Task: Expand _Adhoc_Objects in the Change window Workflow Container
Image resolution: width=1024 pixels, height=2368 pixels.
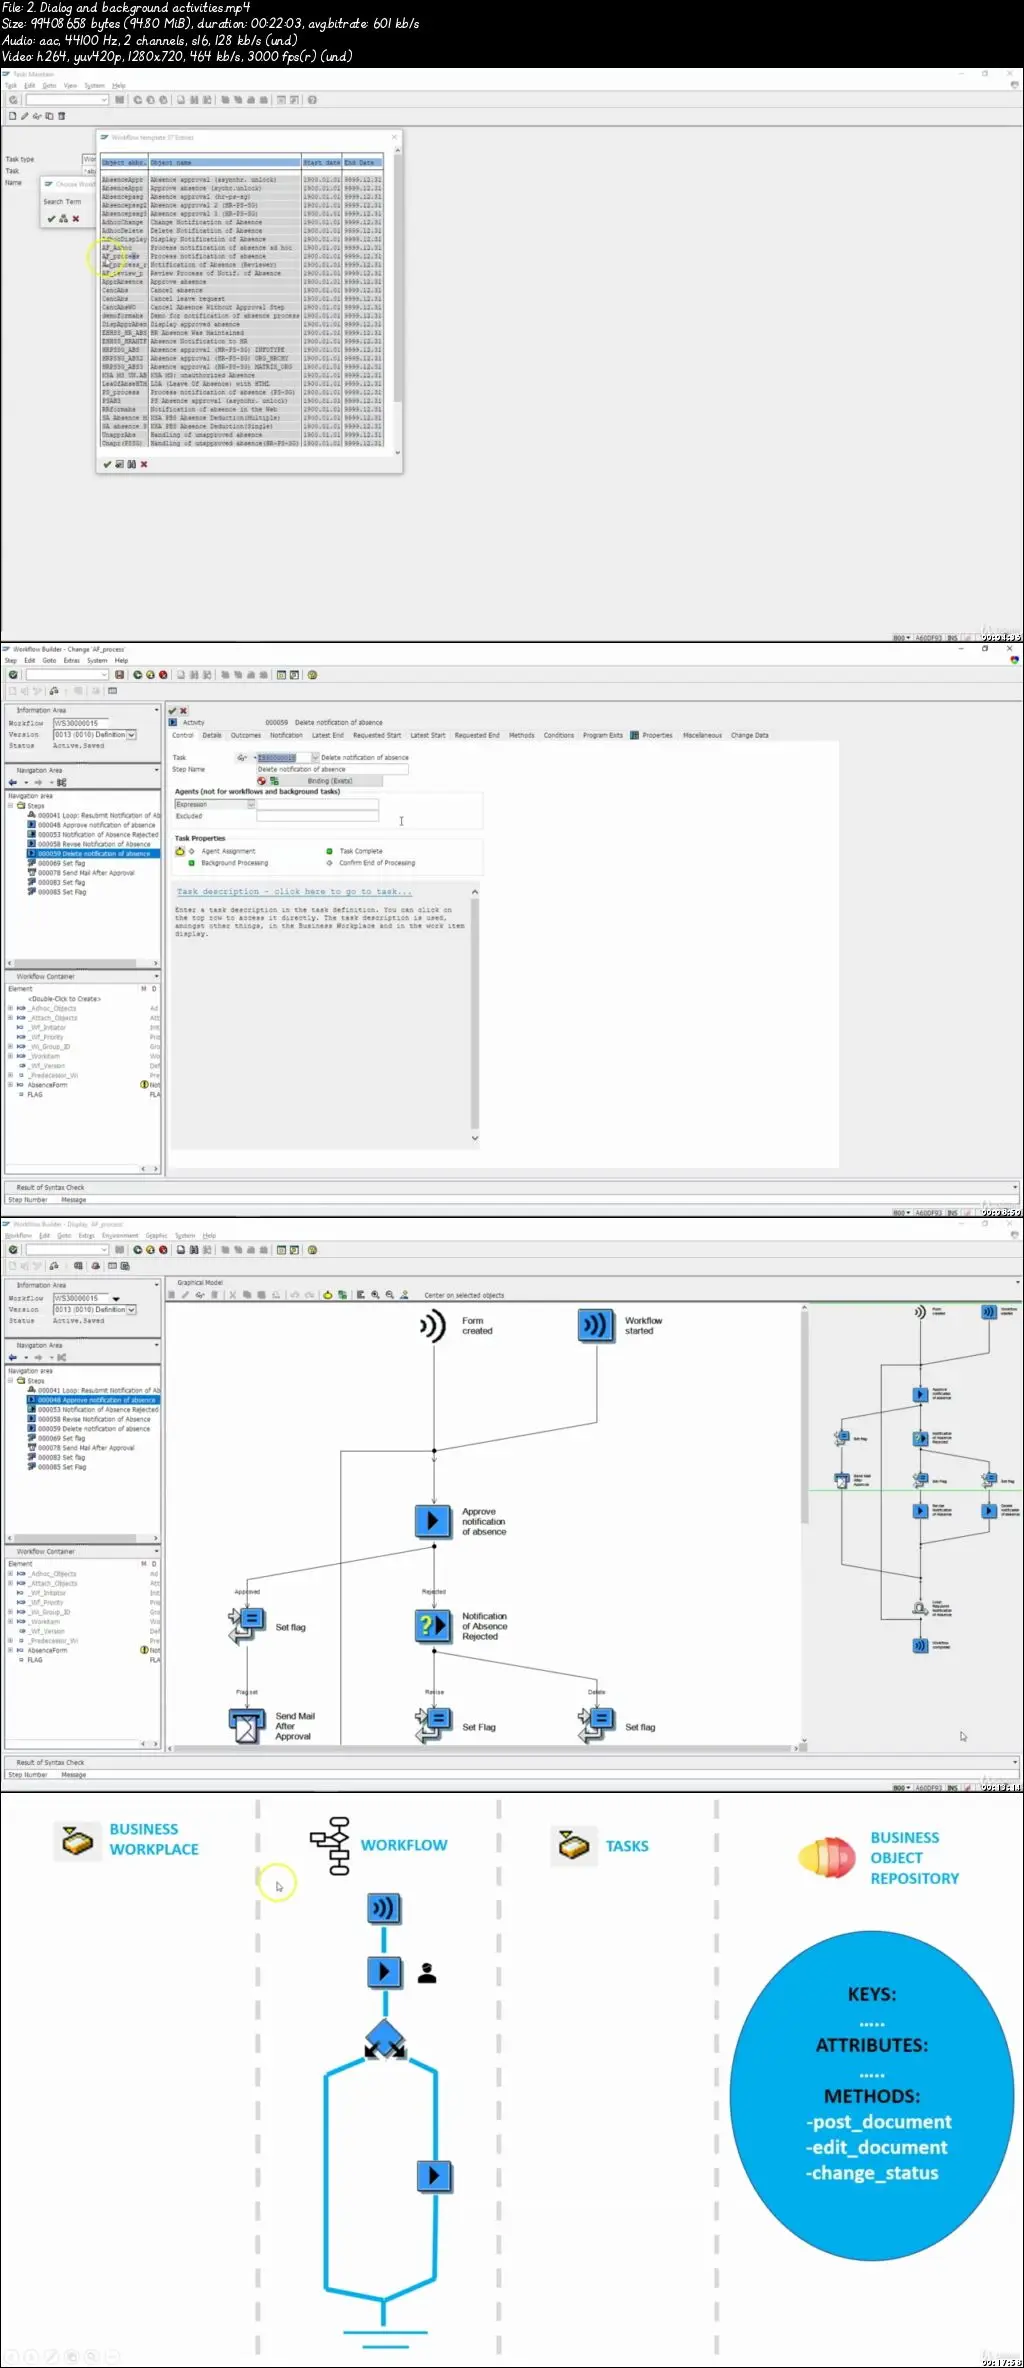Action: pyautogui.click(x=11, y=1008)
